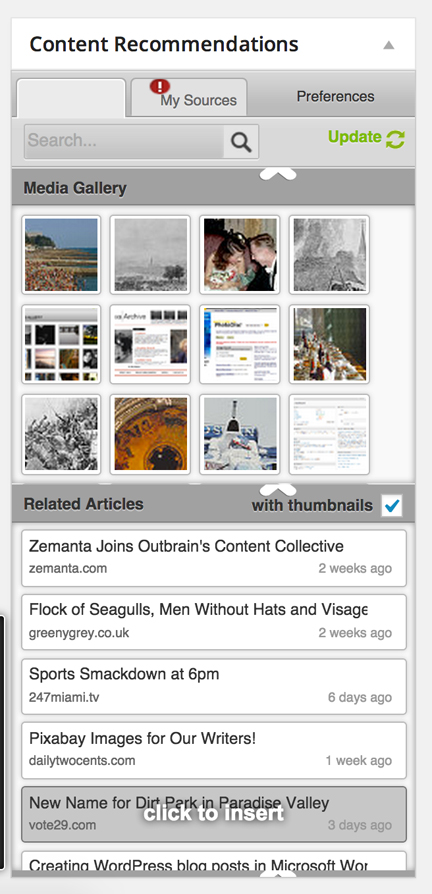
Task: Collapse the Content Recommendations panel arrow
Action: [x=389, y=45]
